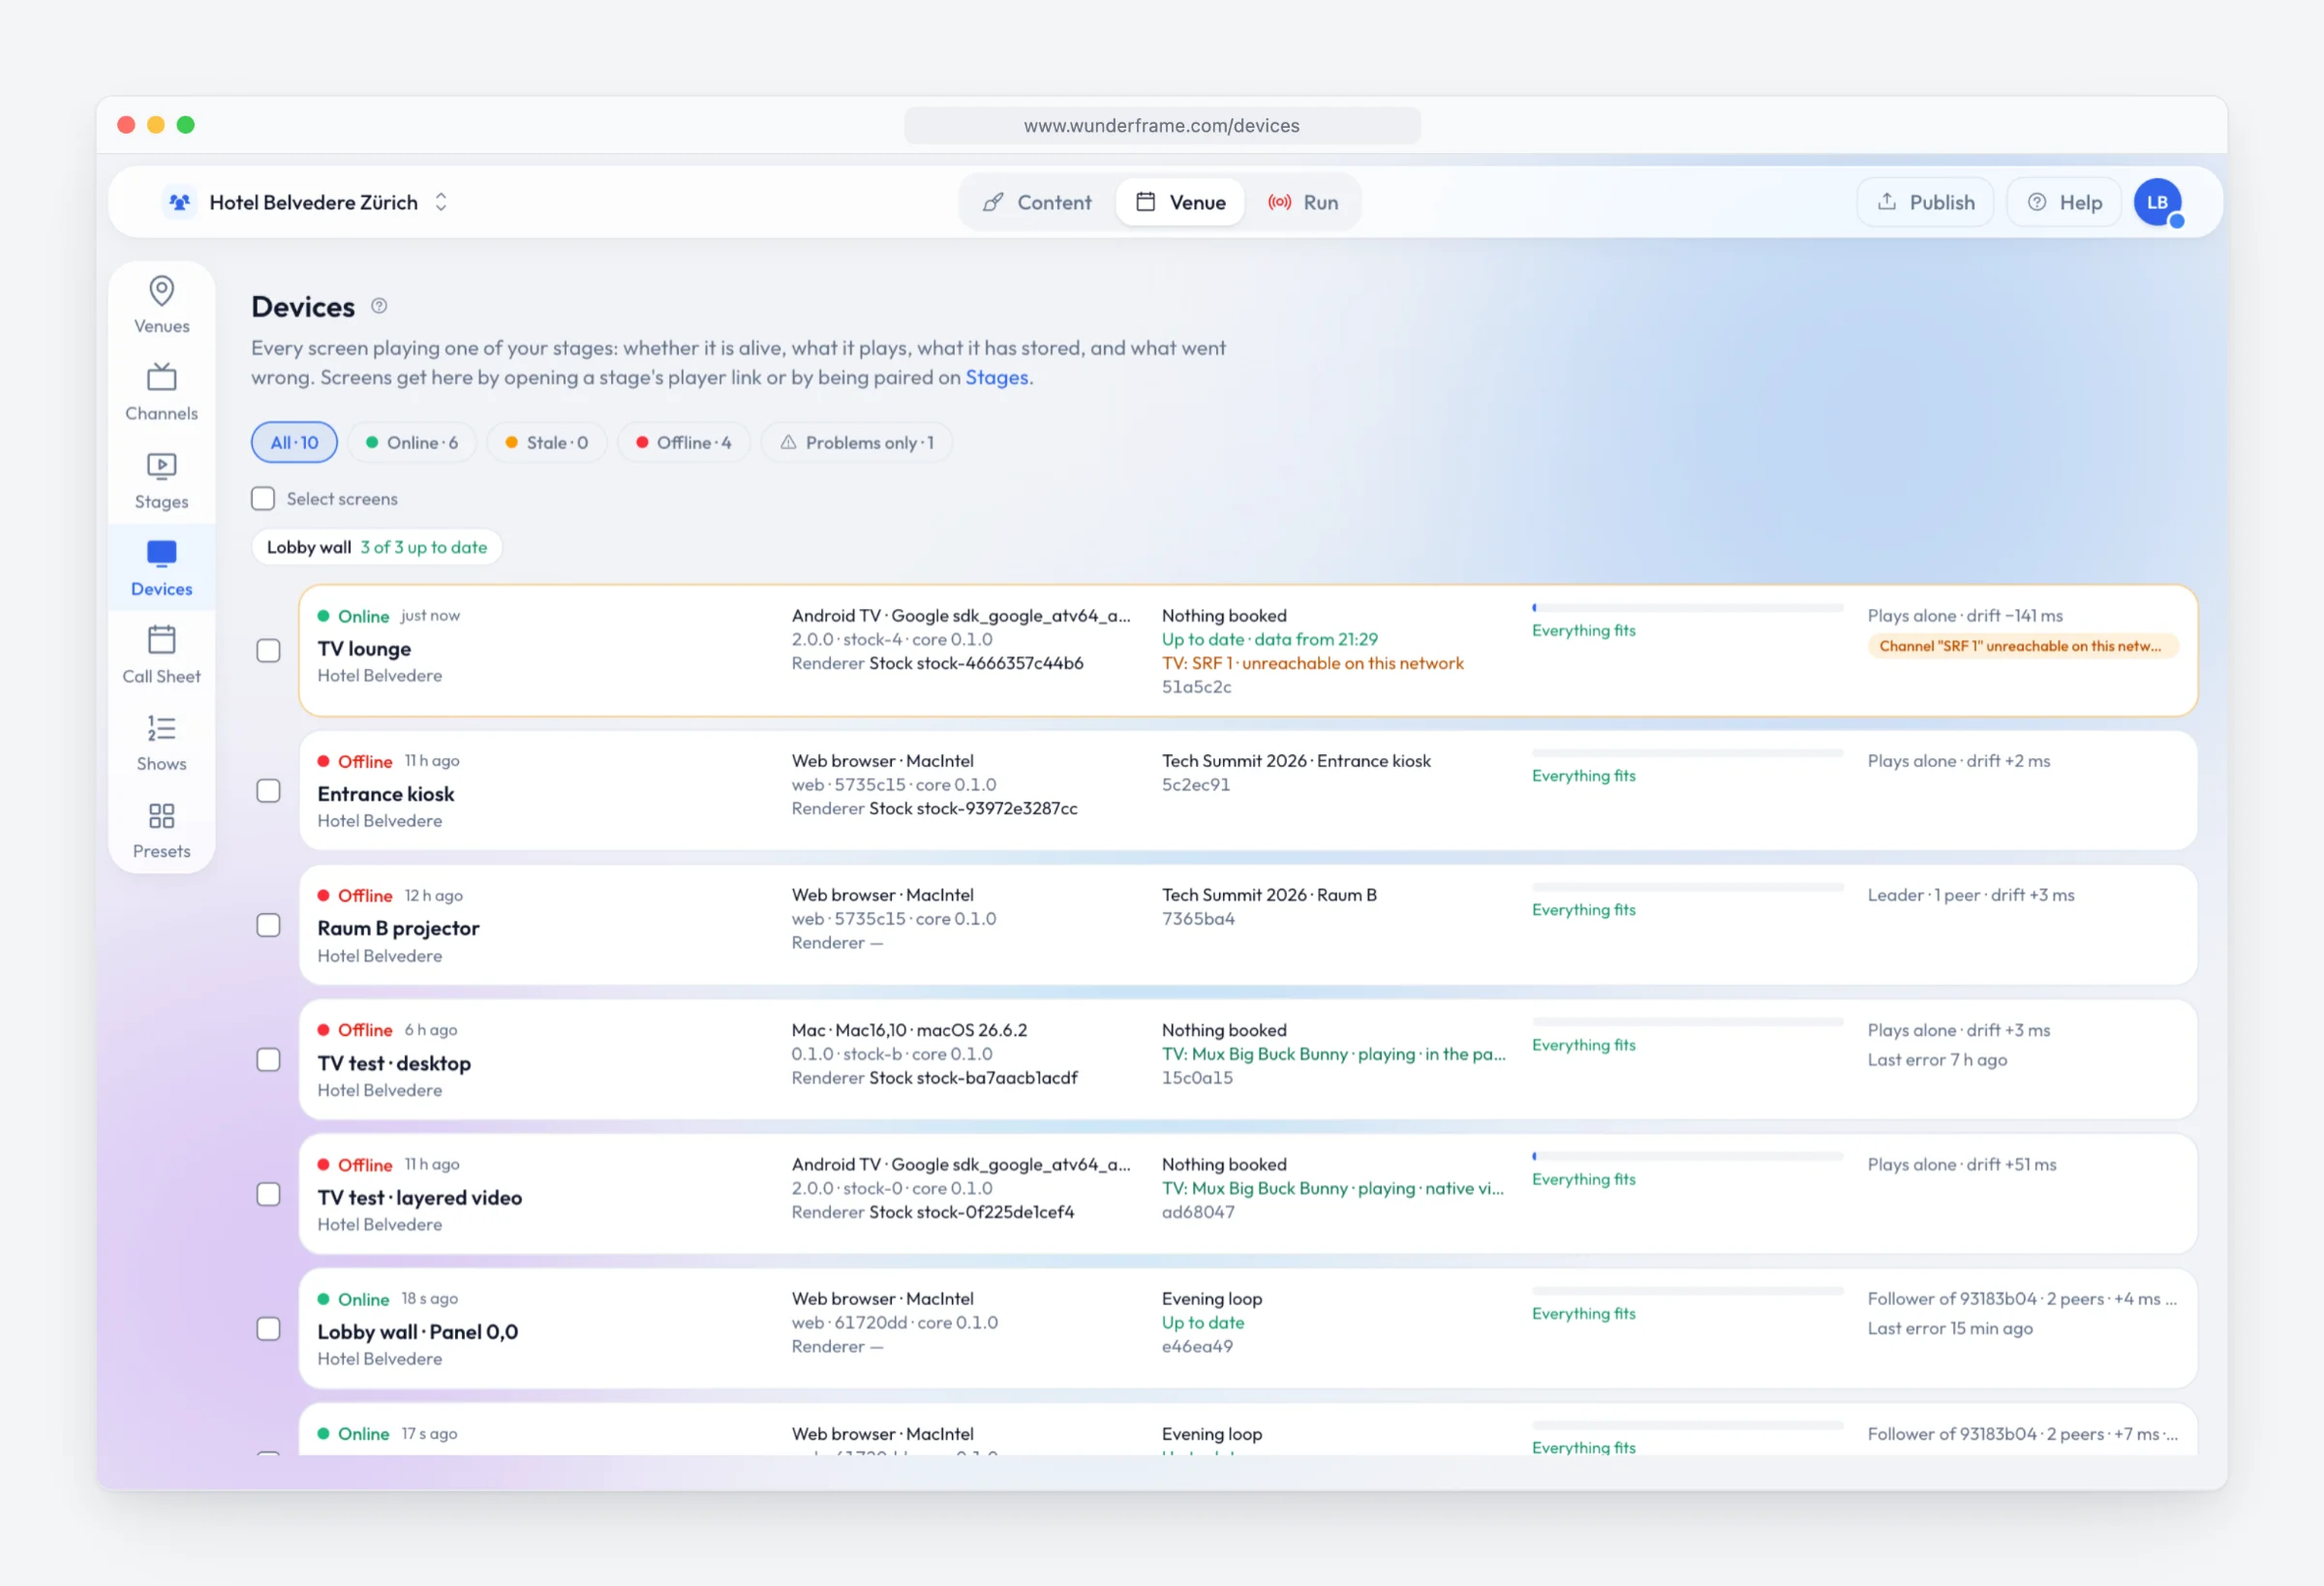Click the Publish button
Viewport: 2324px width, 1586px height.
(1925, 202)
